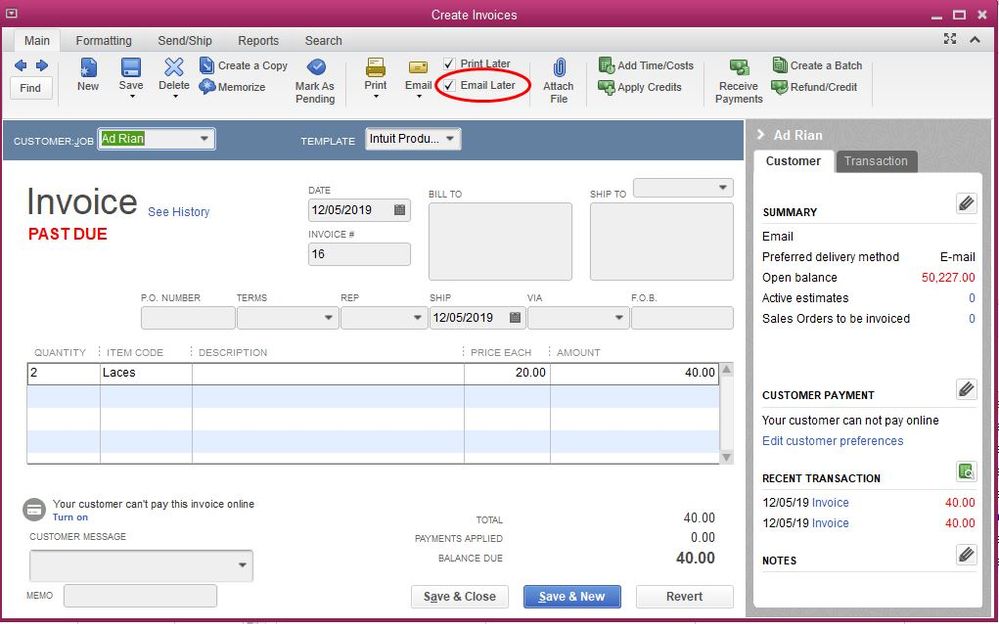Edit customer summary with pencil icon
The height and width of the screenshot is (624, 999).
966,203
